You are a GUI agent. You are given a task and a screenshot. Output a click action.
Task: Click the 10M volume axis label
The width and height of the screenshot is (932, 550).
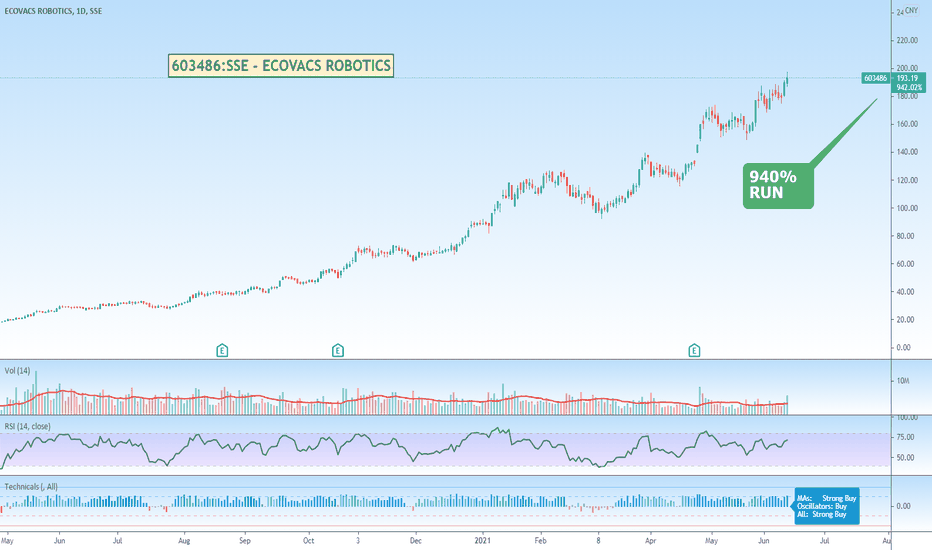point(902,381)
